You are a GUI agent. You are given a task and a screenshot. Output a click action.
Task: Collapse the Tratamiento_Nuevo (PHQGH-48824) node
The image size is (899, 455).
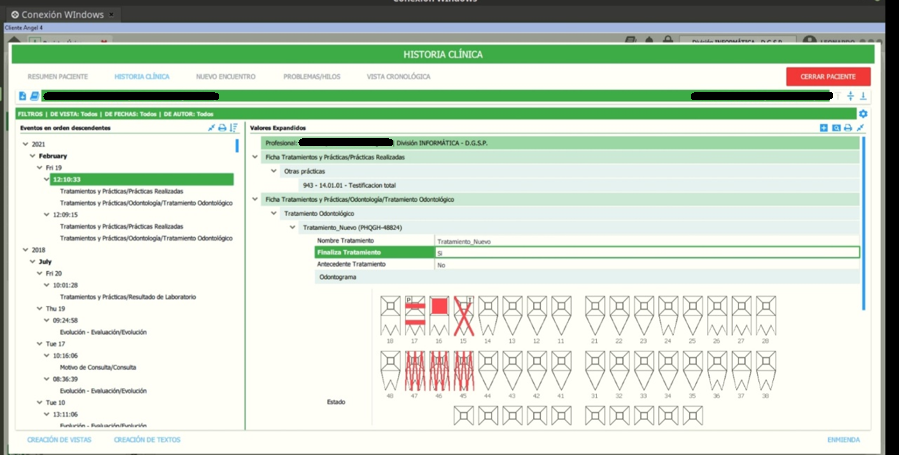[293, 228]
